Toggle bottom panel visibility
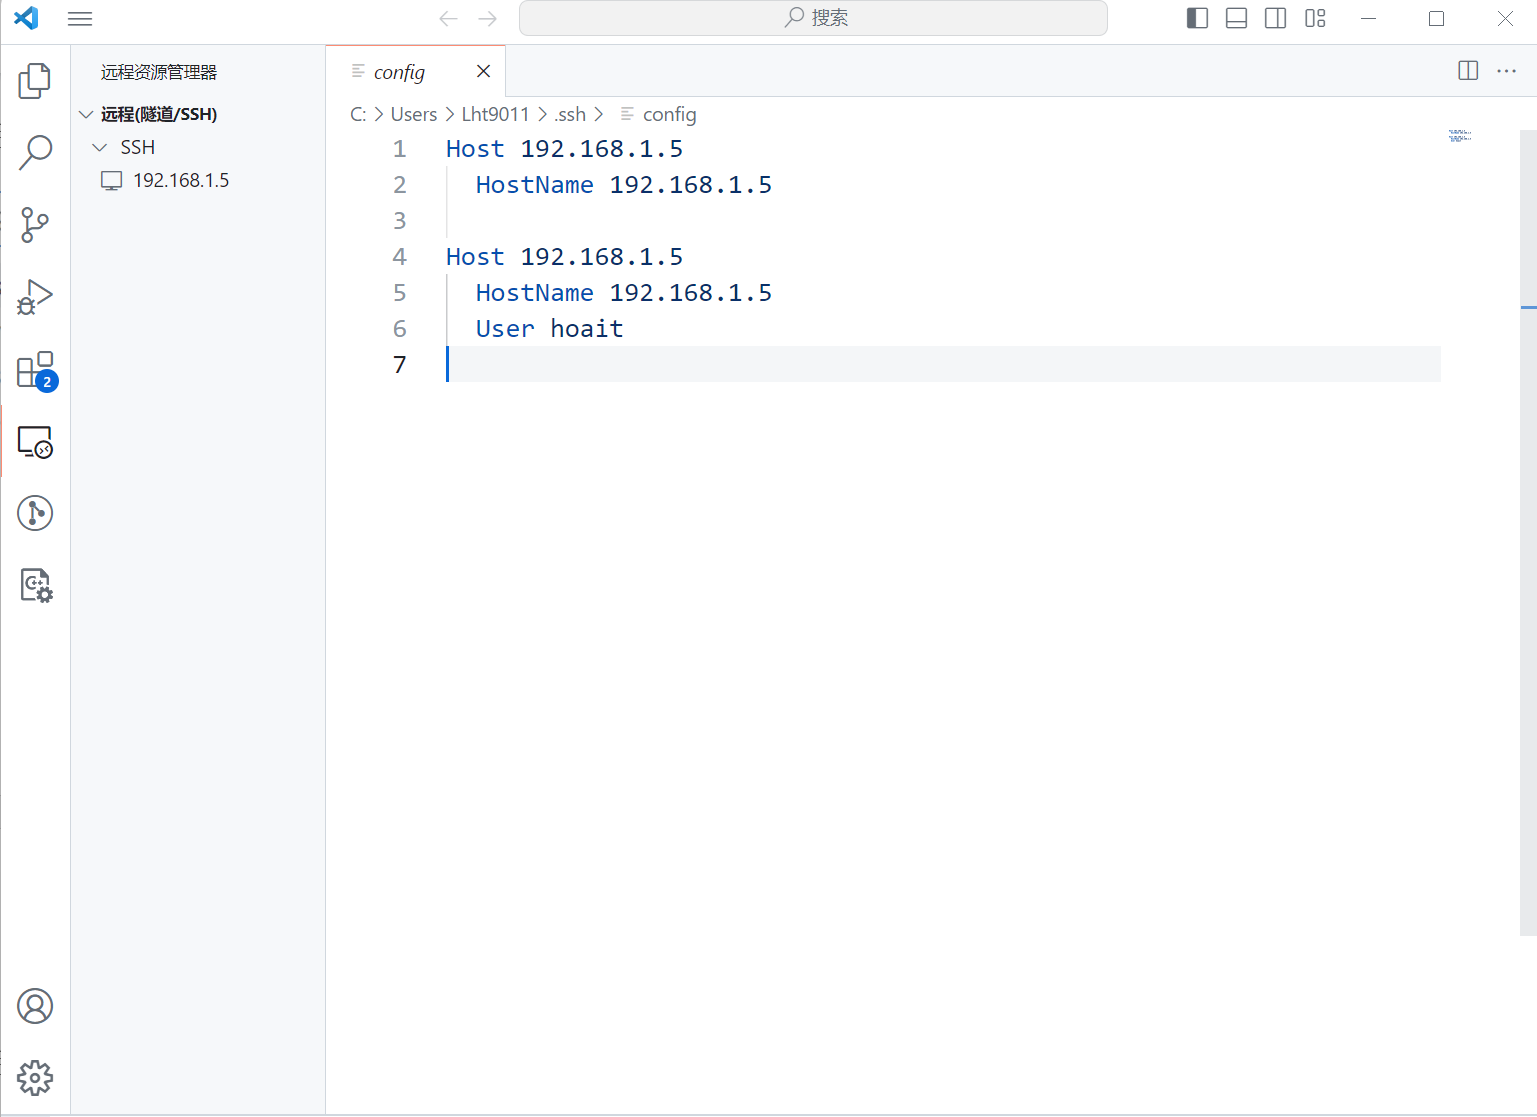This screenshot has width=1537, height=1117. (x=1236, y=18)
